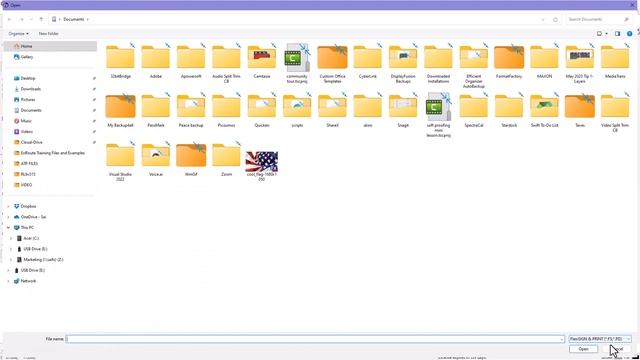
Task: Select Home in navigation pane
Action: [51, 46]
